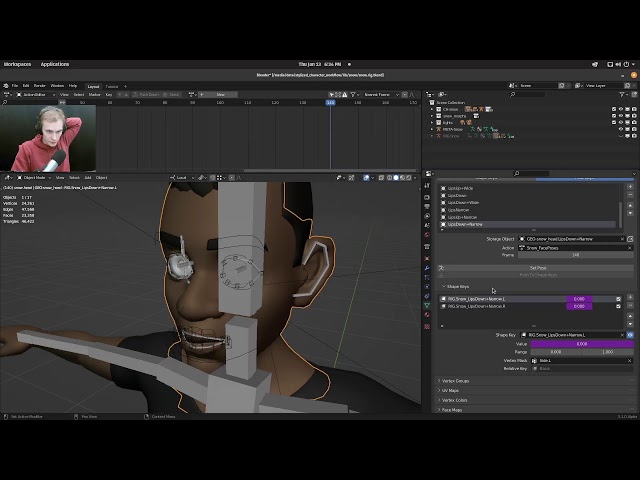The height and width of the screenshot is (480, 640).
Task: Toggle proportional editing in viewport
Action: tap(232, 178)
